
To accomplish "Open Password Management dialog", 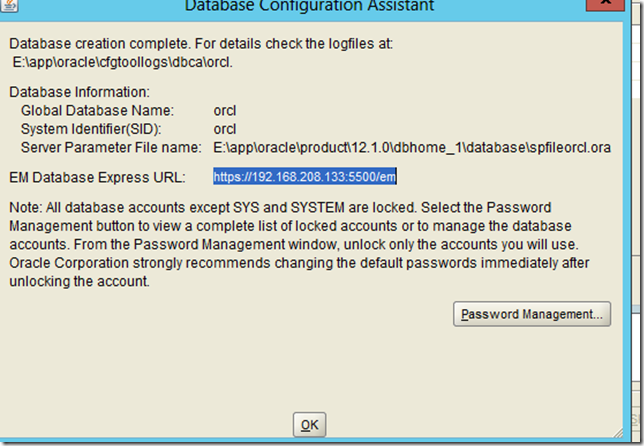I will [x=531, y=314].
